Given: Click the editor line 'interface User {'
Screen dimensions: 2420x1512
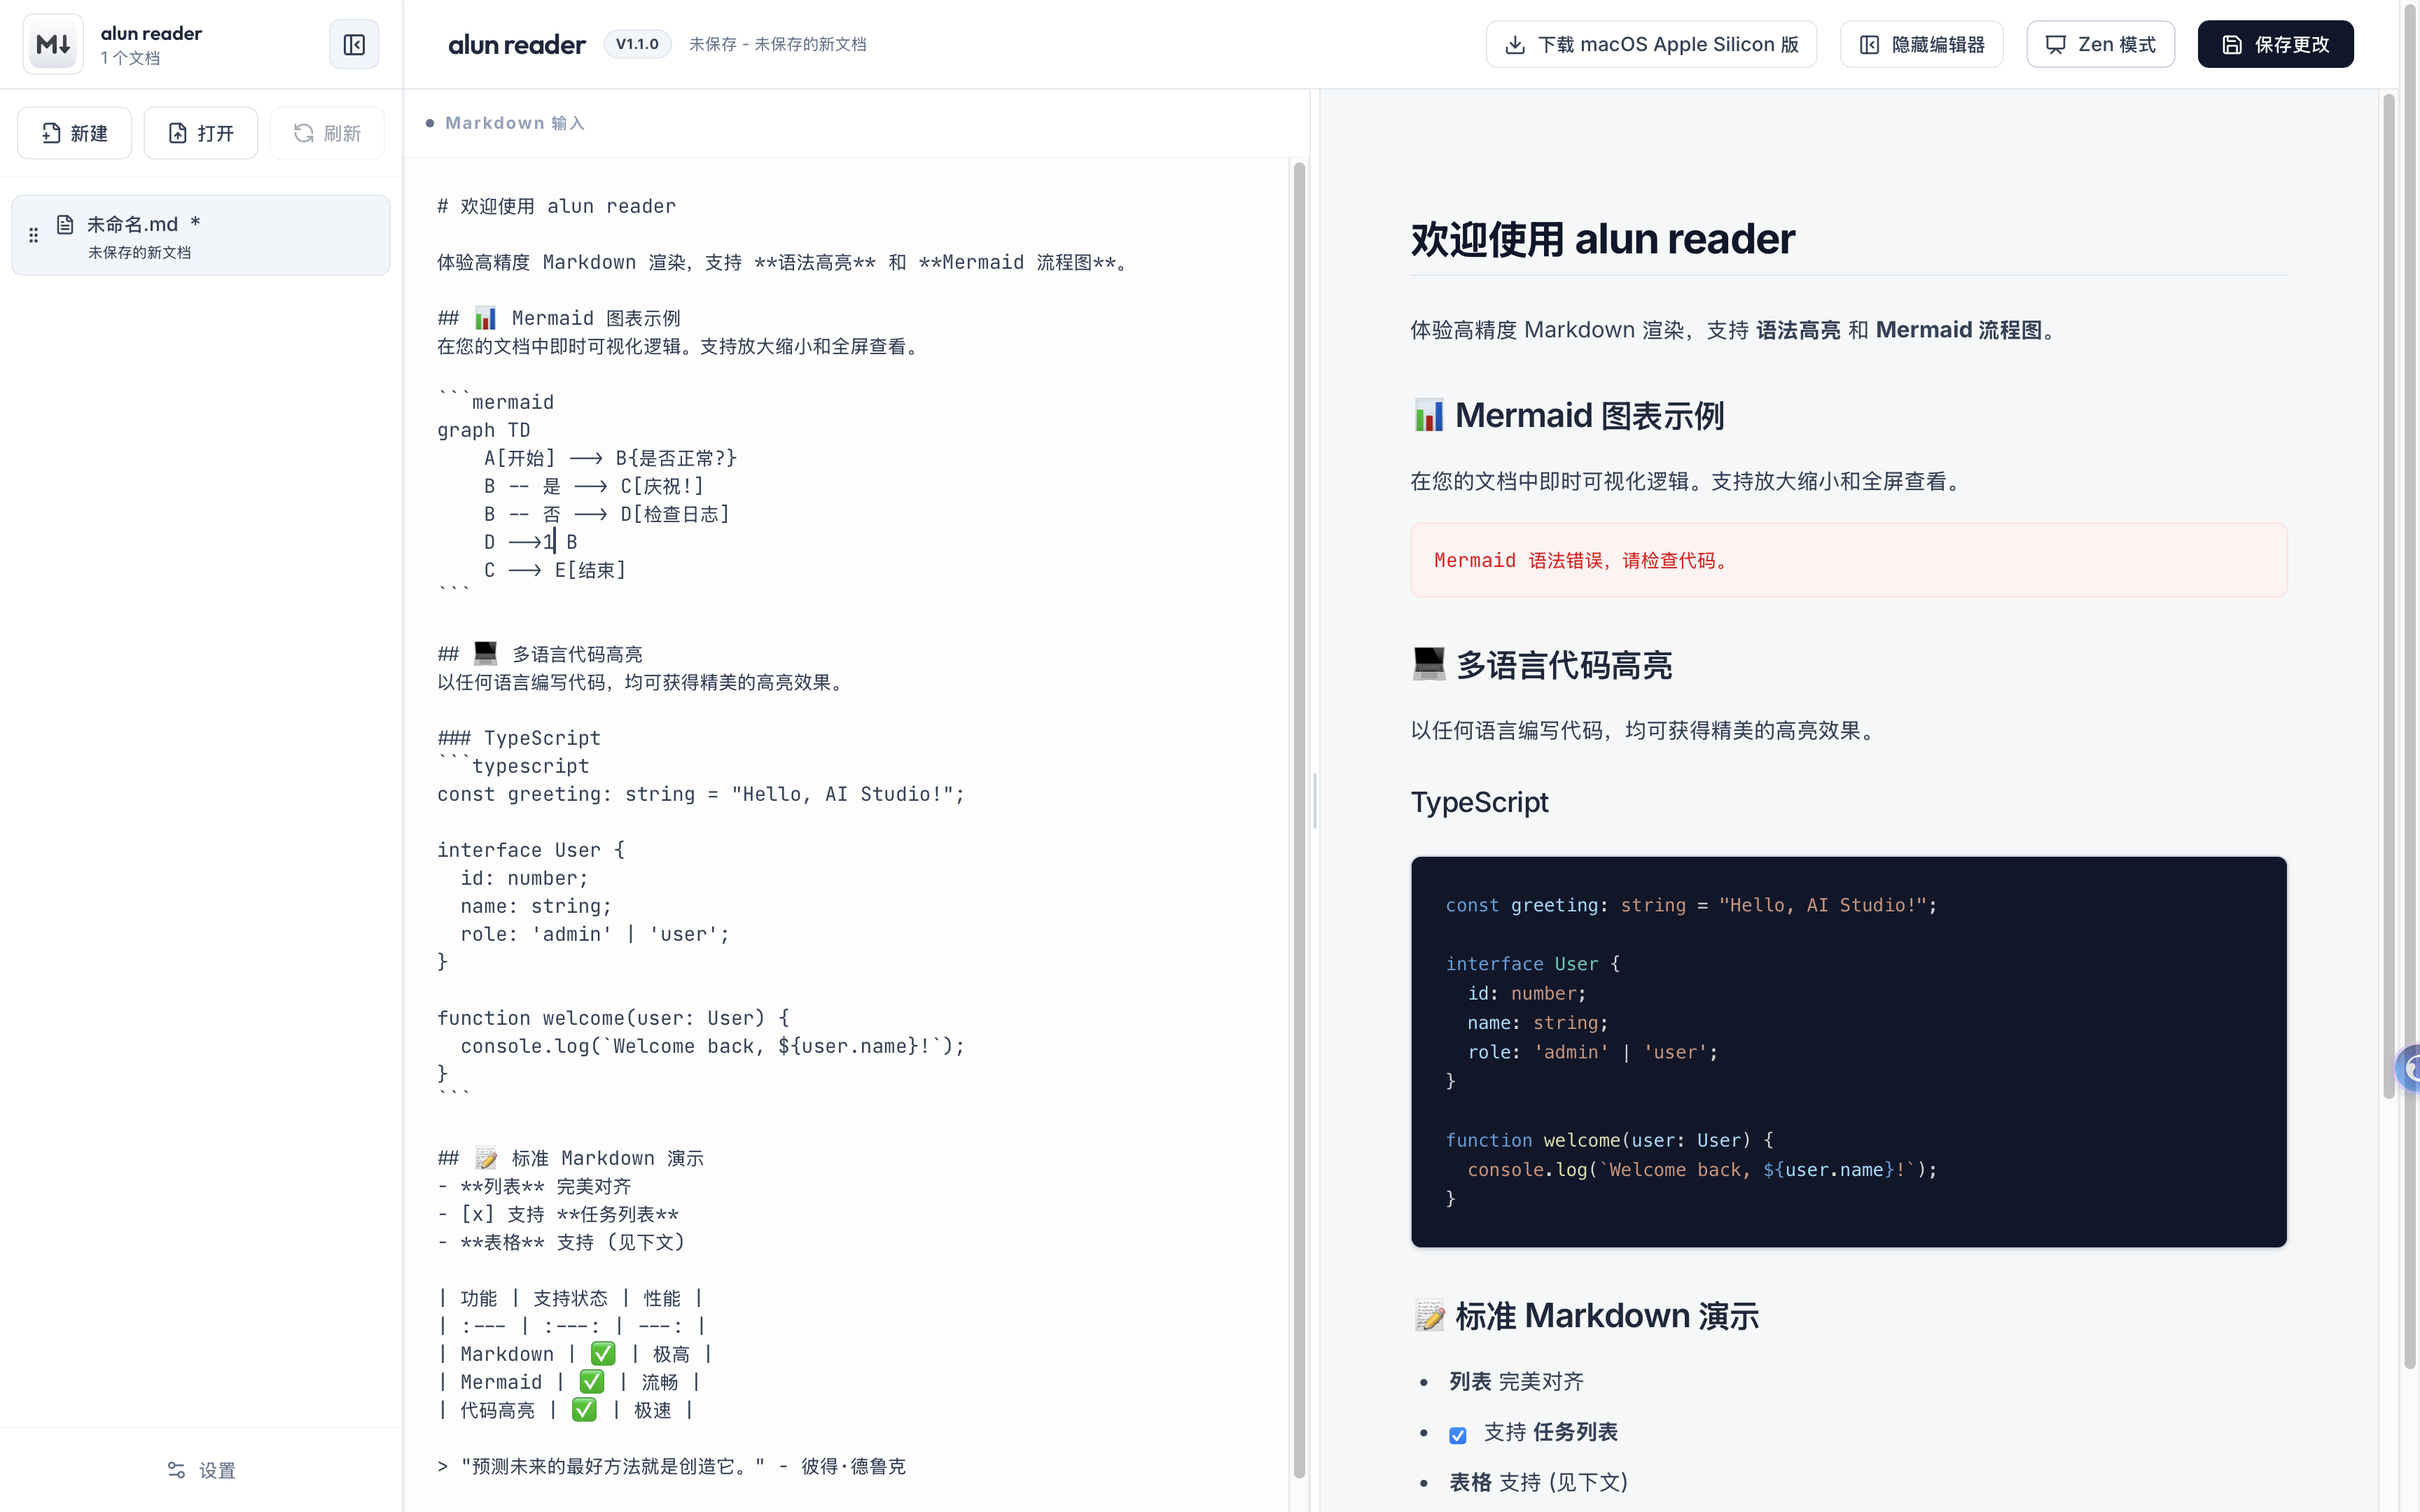Looking at the screenshot, I should pos(530,850).
